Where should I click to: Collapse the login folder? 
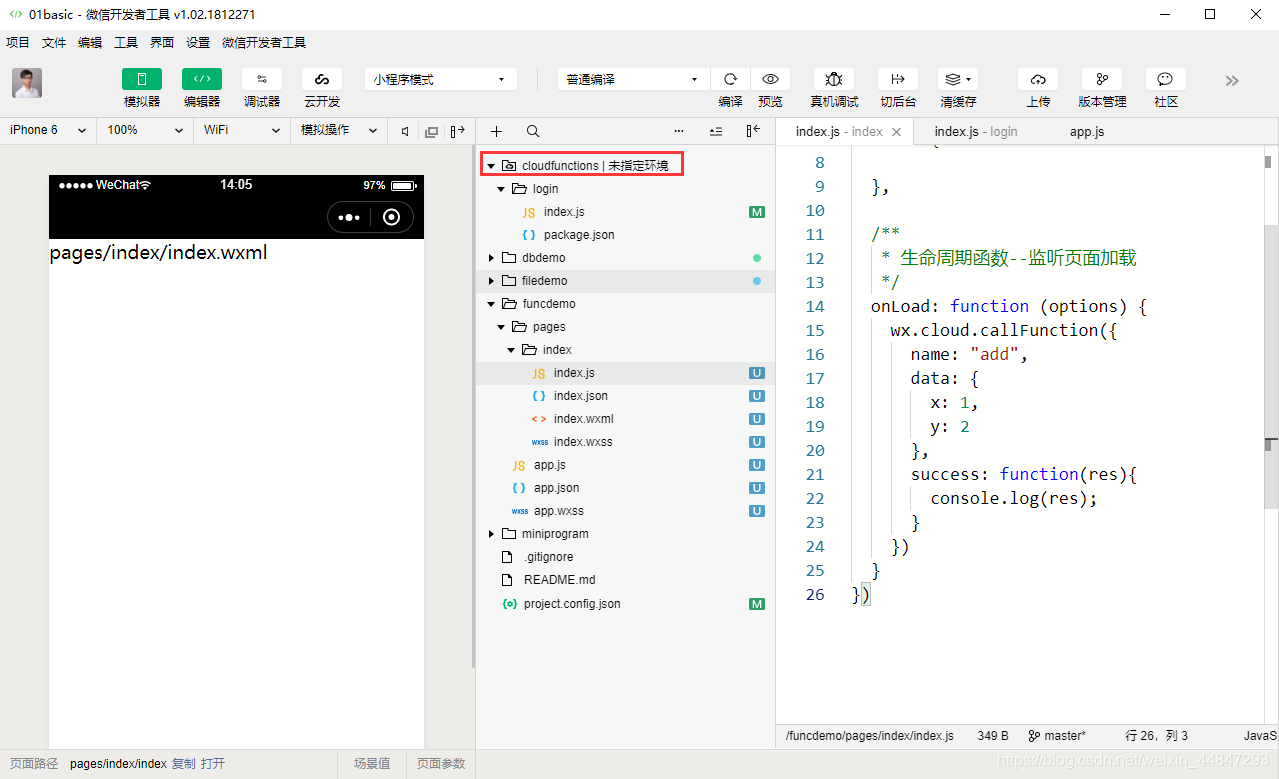tap(501, 189)
